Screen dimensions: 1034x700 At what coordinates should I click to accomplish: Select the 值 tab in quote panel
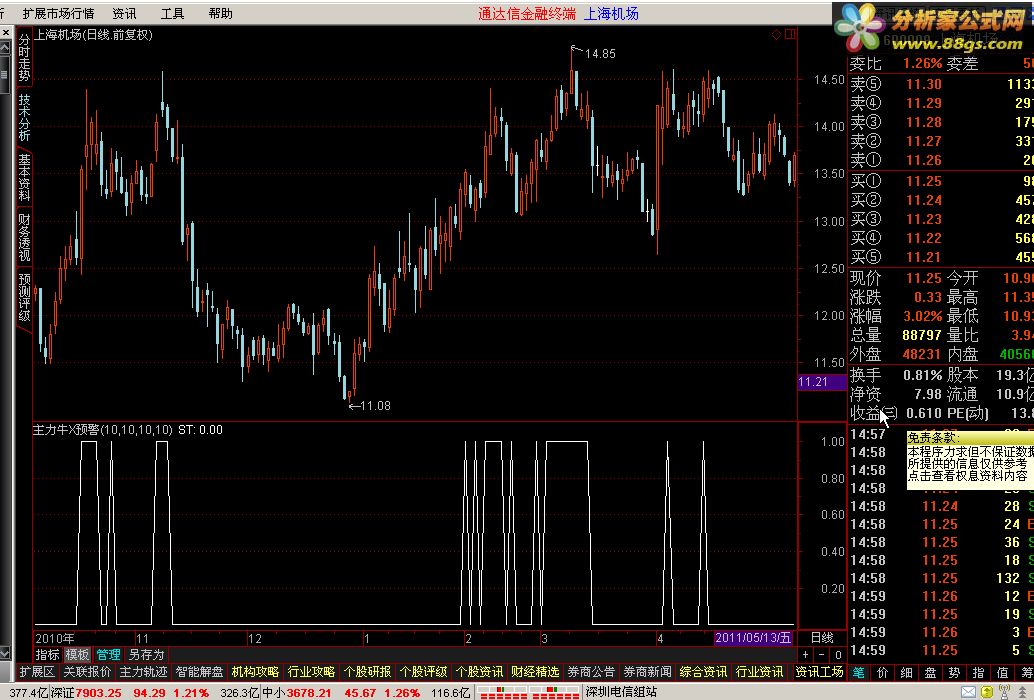(1002, 672)
